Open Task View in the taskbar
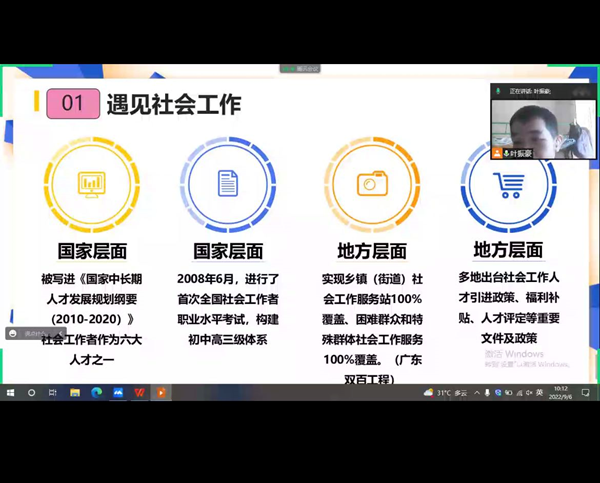The width and height of the screenshot is (600, 483). (x=54, y=393)
